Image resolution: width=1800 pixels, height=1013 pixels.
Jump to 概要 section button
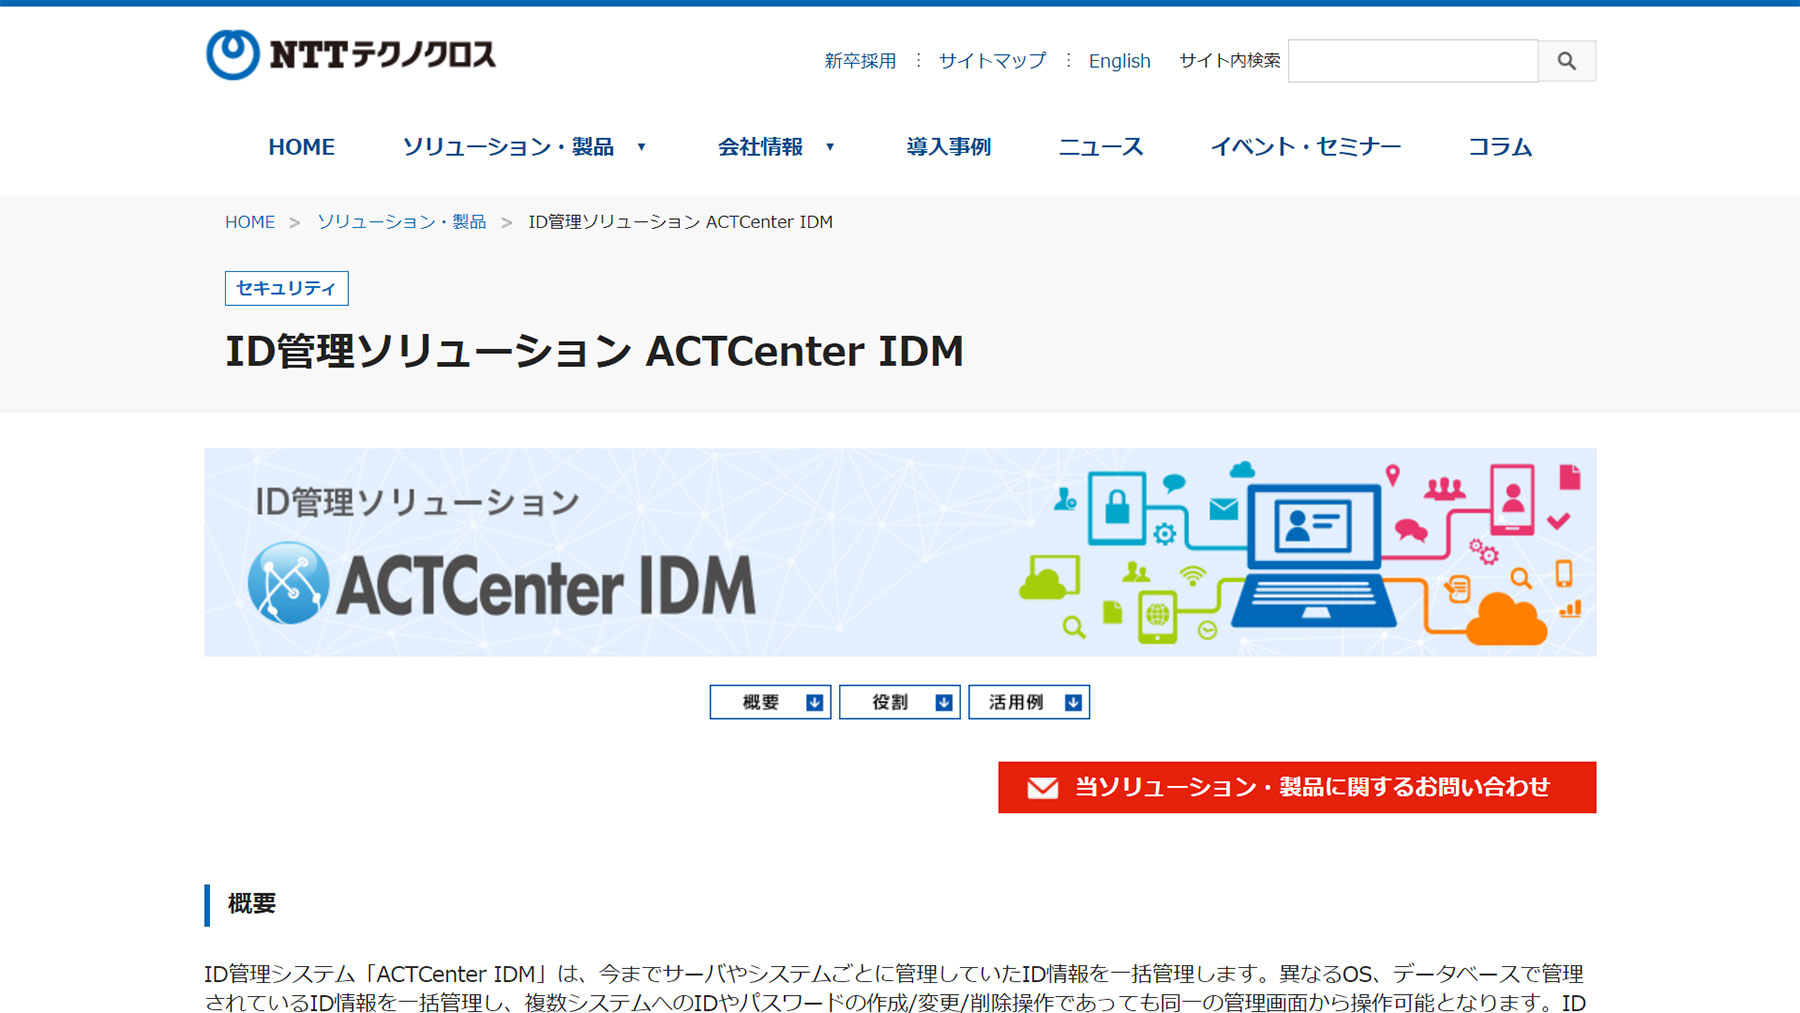point(770,702)
